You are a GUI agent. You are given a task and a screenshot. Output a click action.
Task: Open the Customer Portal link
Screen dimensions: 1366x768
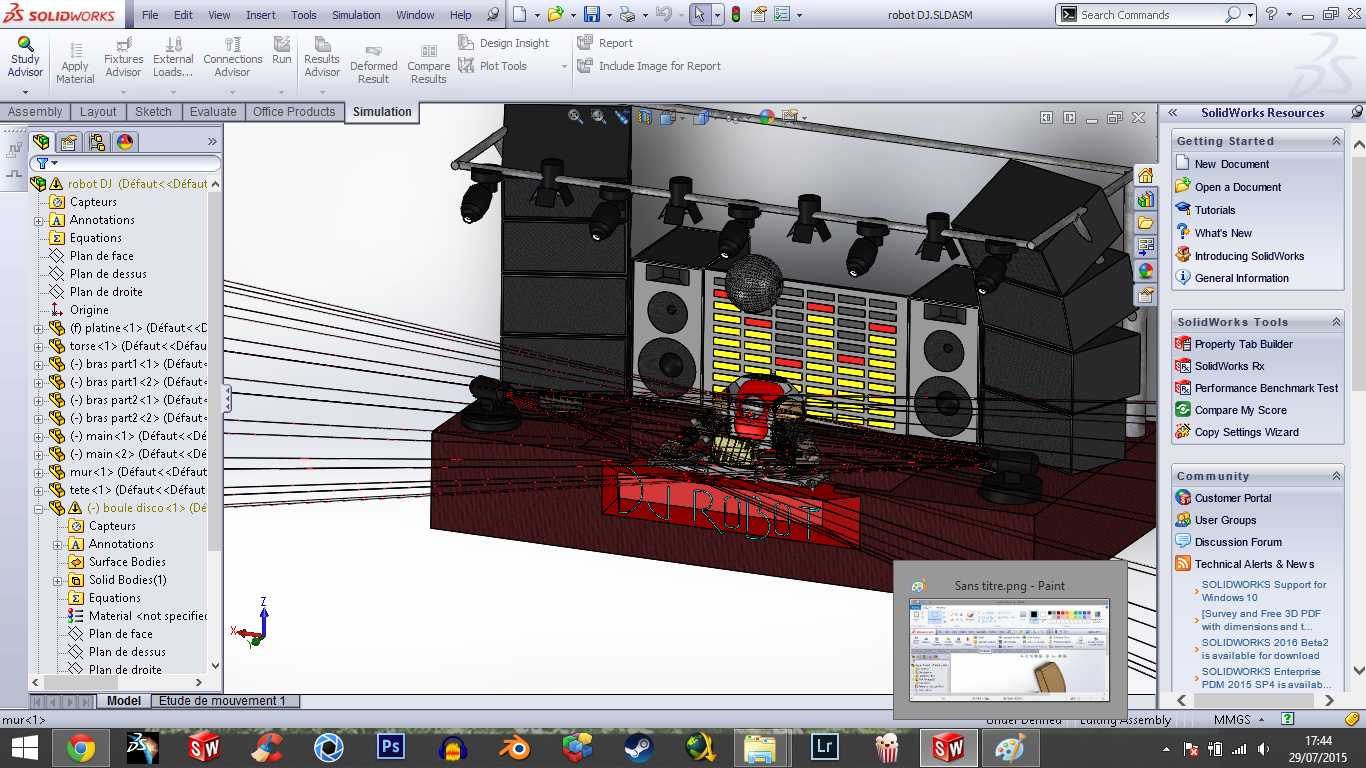click(x=1233, y=498)
